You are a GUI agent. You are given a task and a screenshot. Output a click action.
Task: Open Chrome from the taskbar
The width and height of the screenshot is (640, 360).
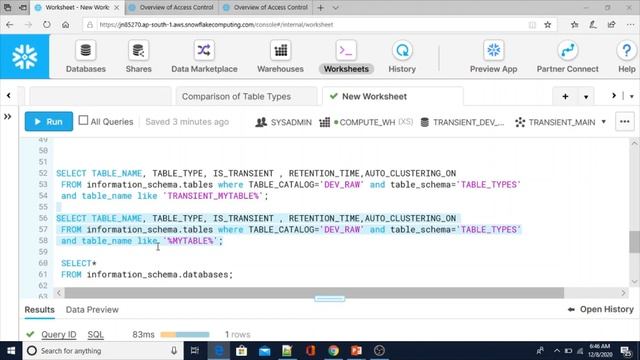(x=333, y=351)
